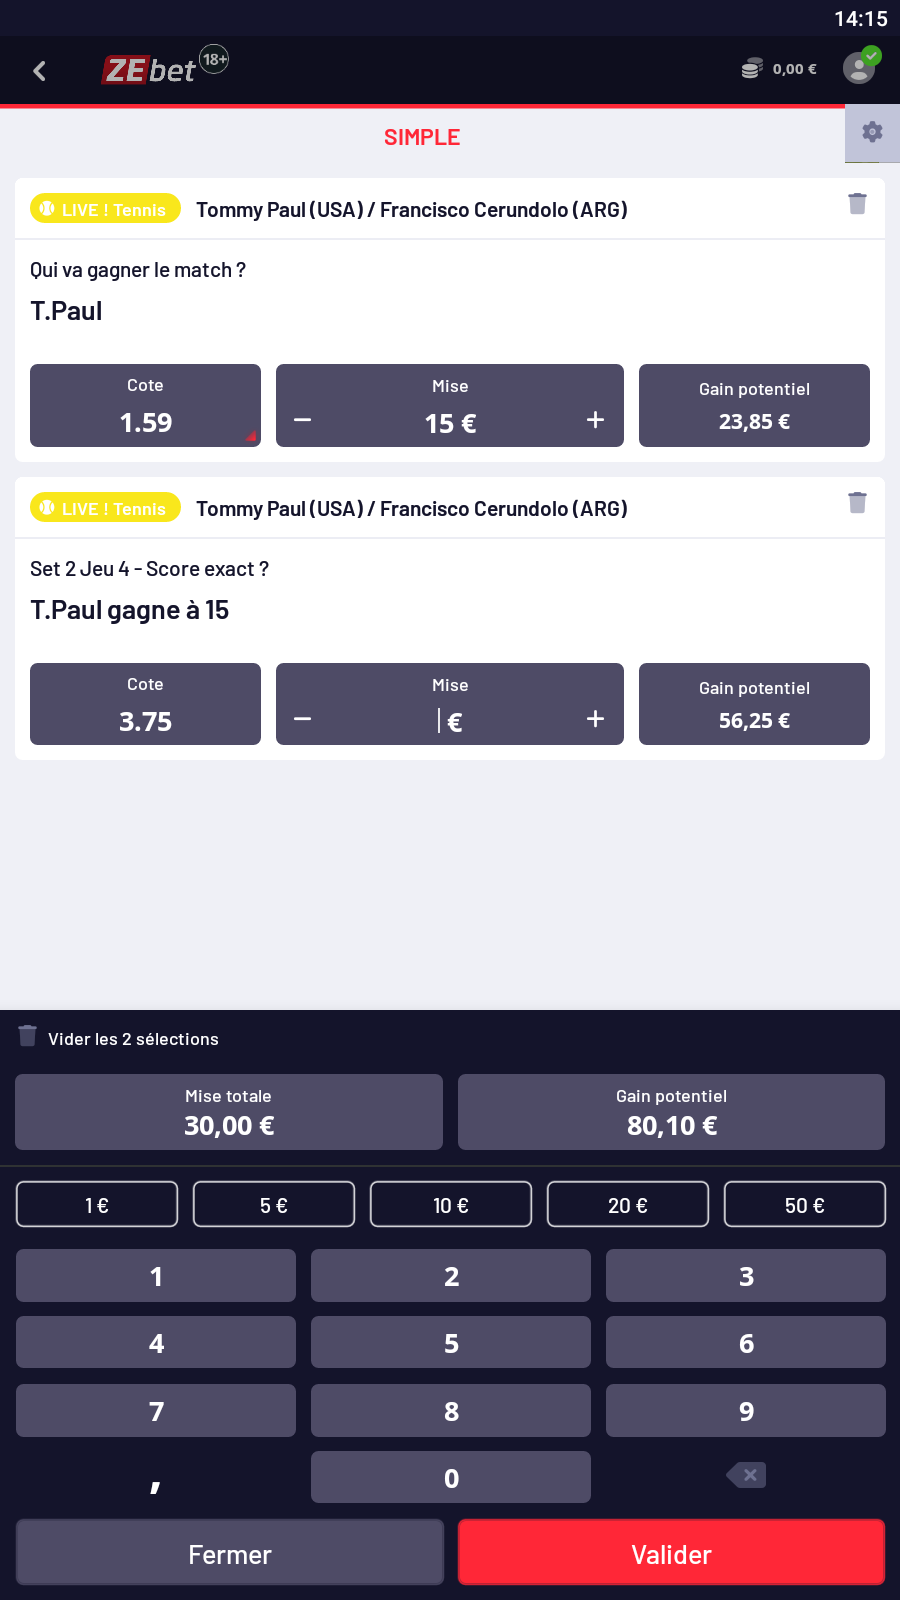Decrease the stake for T.Paul match bet
Image resolution: width=900 pixels, height=1600 pixels.
(x=303, y=420)
